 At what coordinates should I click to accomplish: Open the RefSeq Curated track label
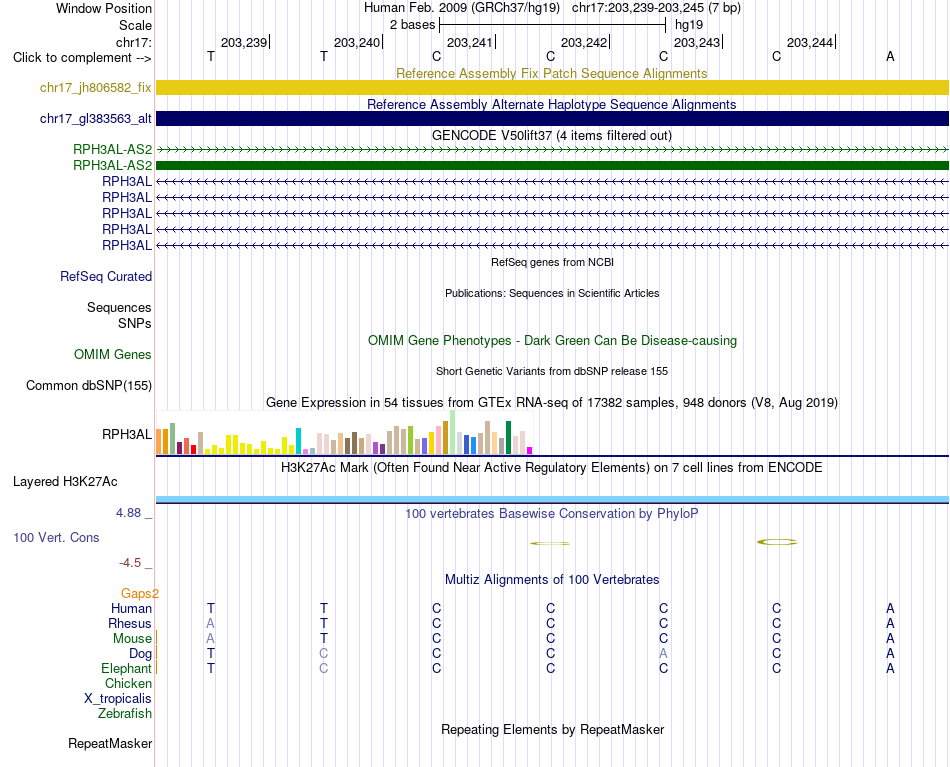[x=106, y=276]
